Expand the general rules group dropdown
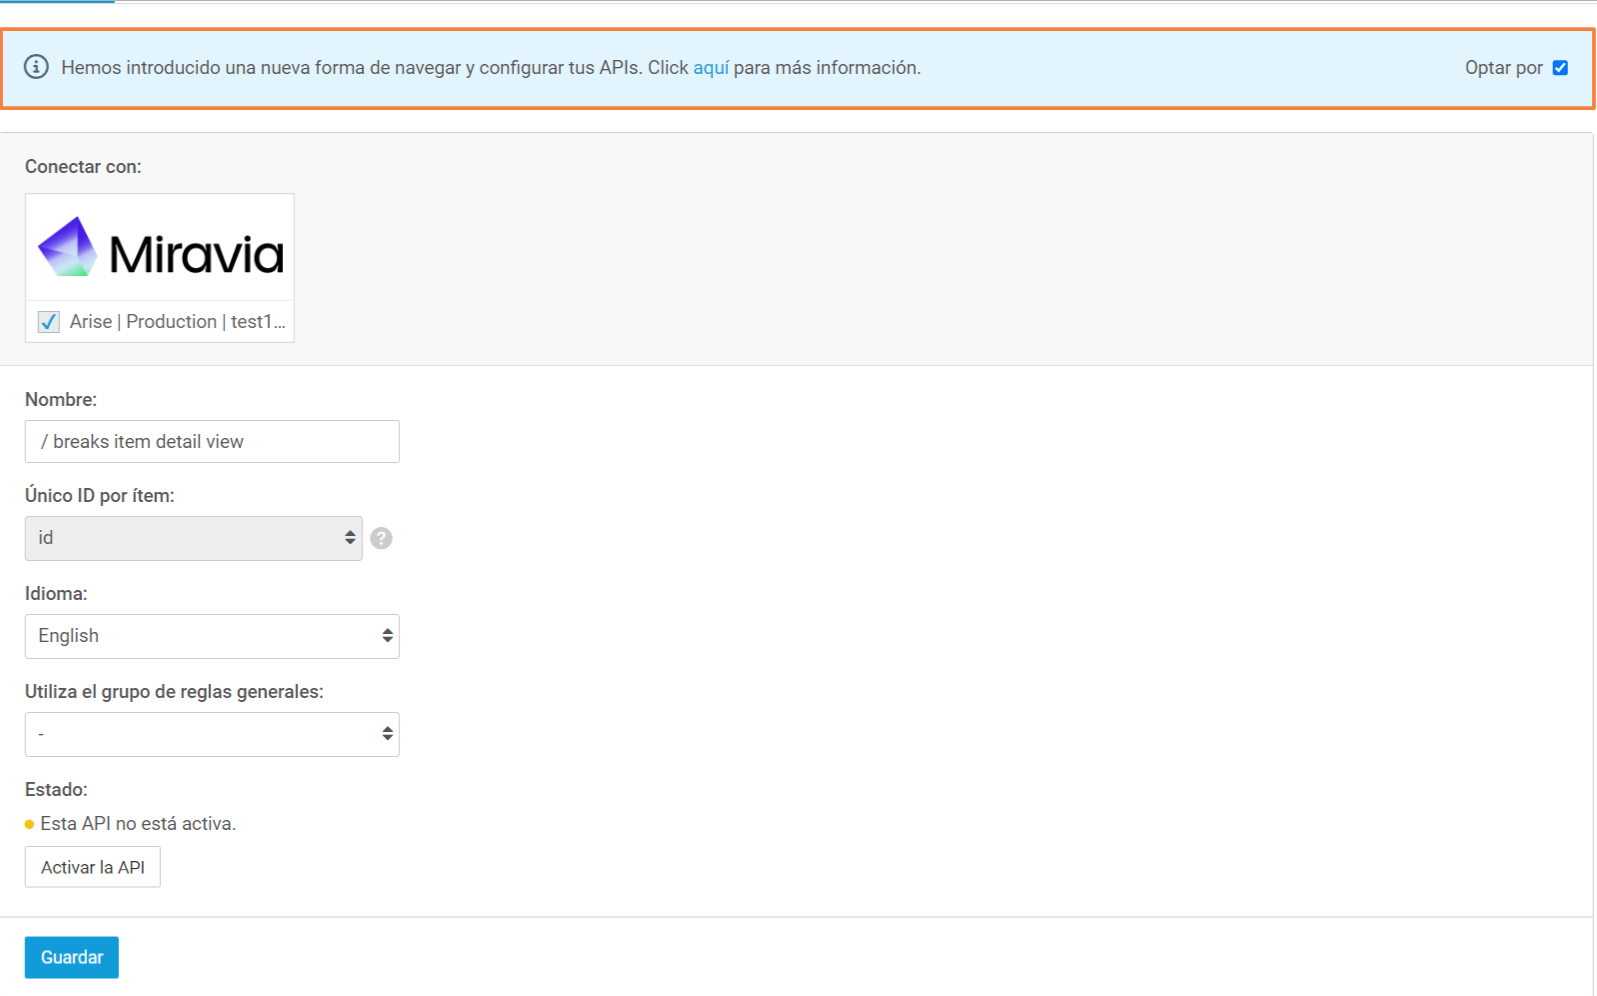 [212, 734]
